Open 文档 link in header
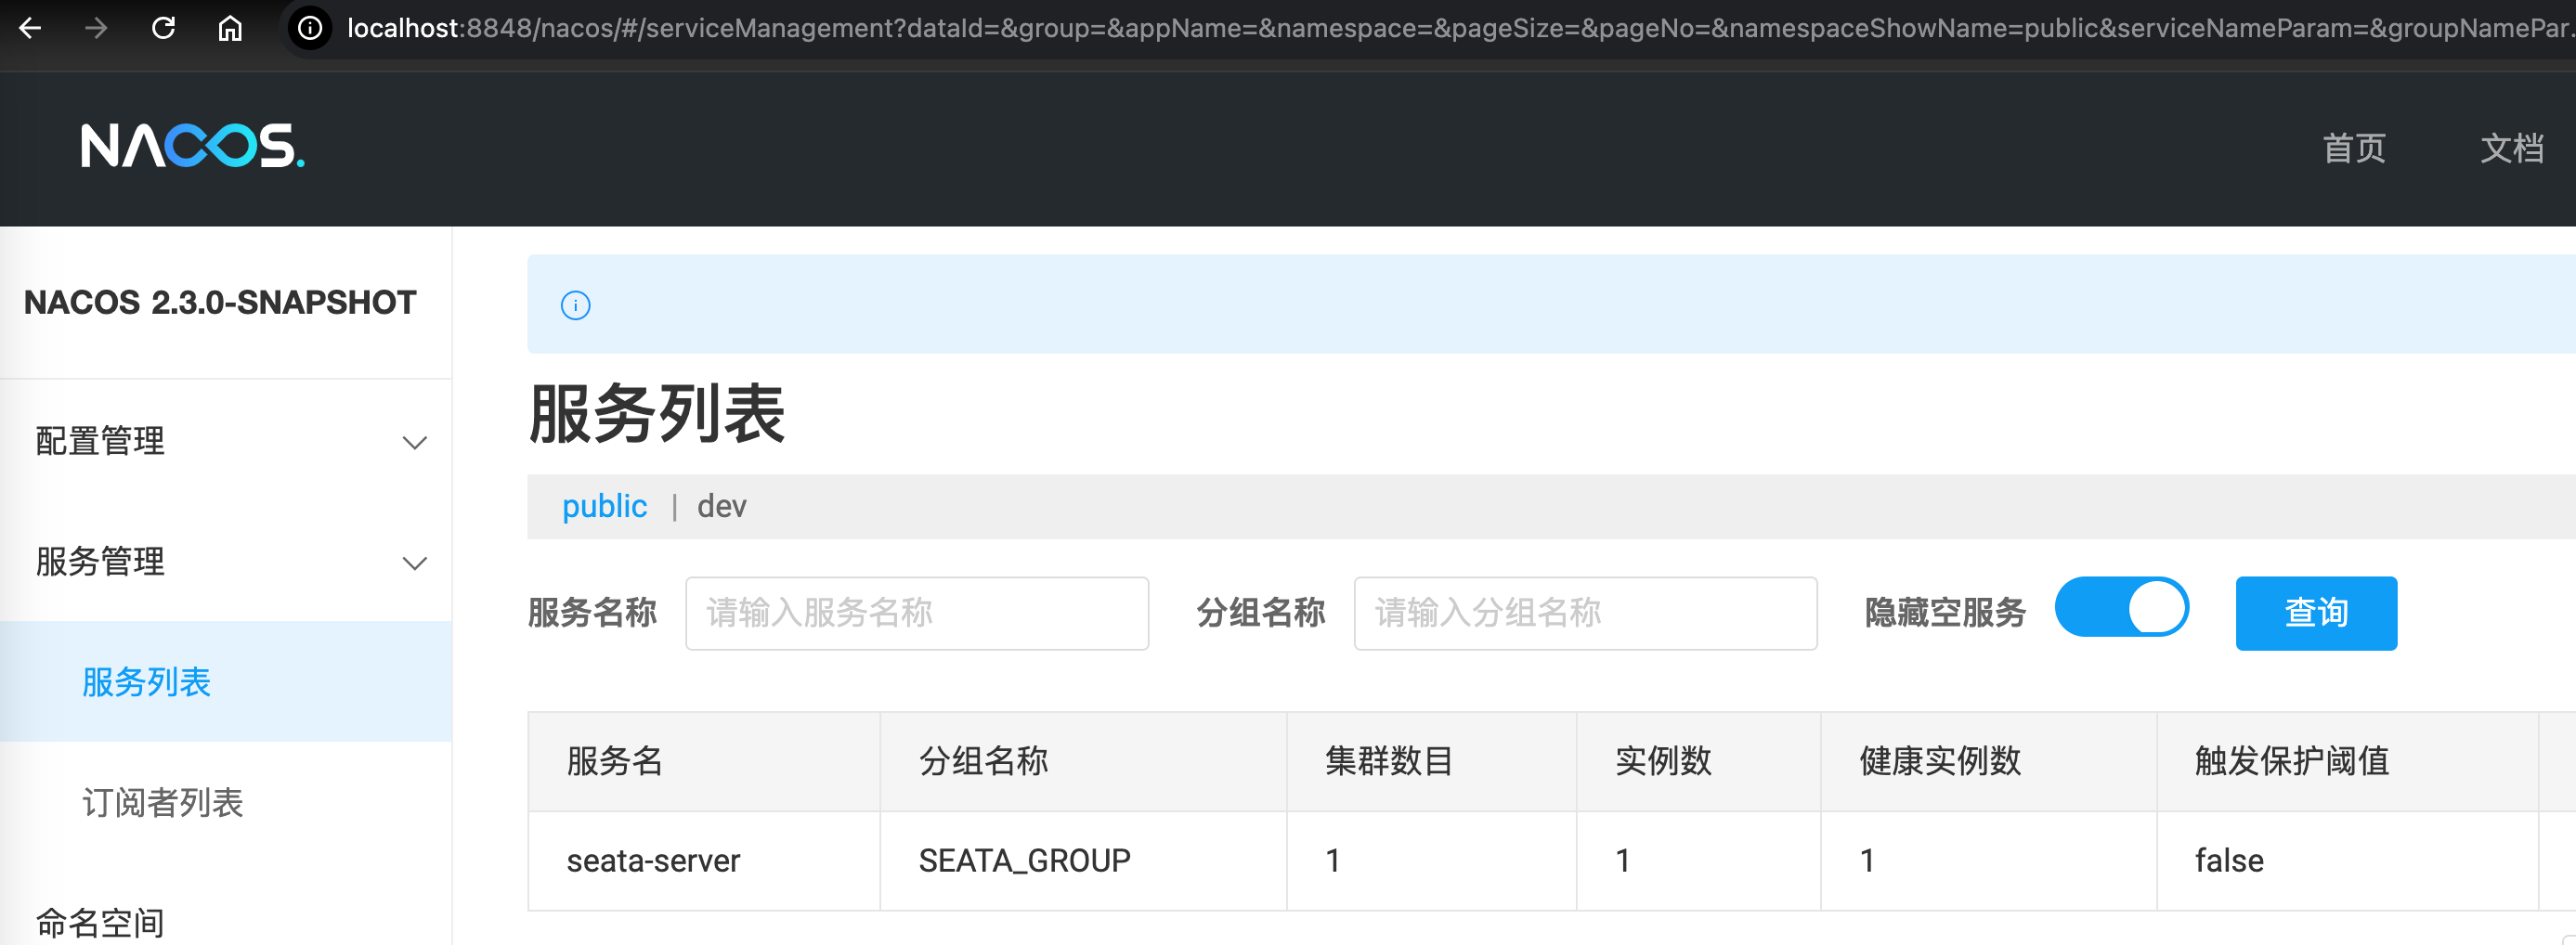 tap(2511, 149)
